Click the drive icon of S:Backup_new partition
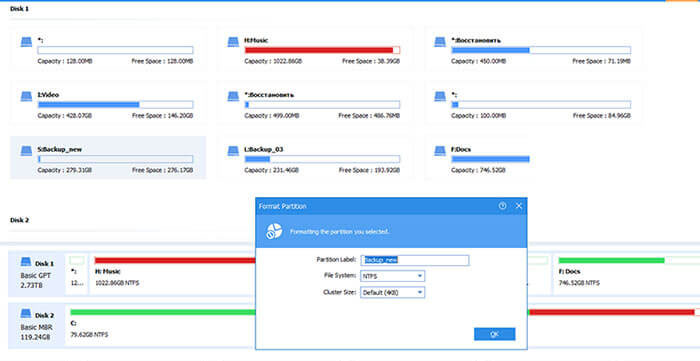Viewport: 700px width, 361px height. tap(26, 151)
